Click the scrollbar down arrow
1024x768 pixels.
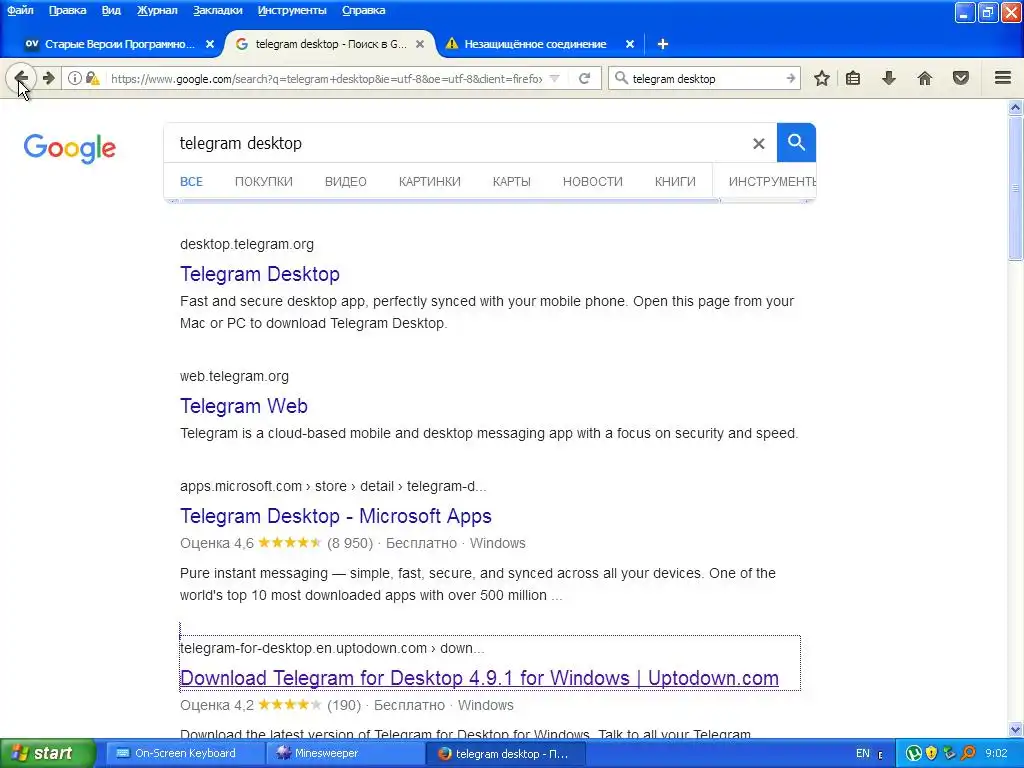point(1016,729)
